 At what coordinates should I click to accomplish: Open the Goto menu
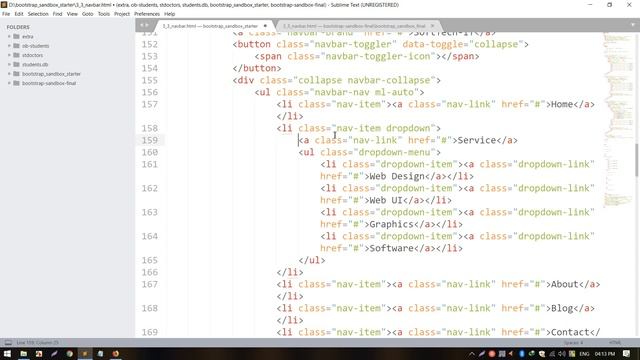pos(87,14)
